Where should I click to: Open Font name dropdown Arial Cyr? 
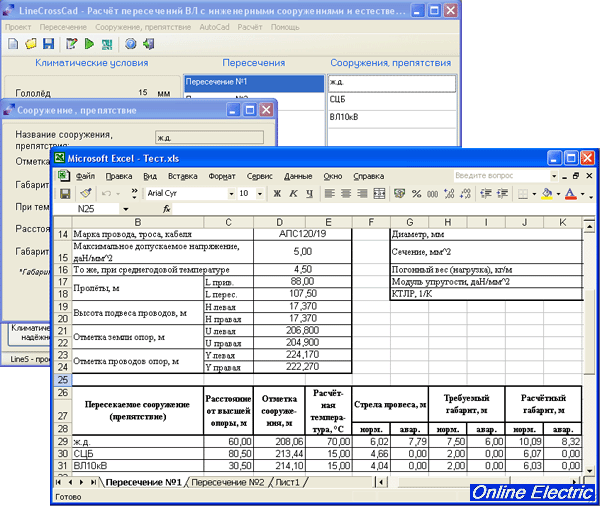pos(231,194)
